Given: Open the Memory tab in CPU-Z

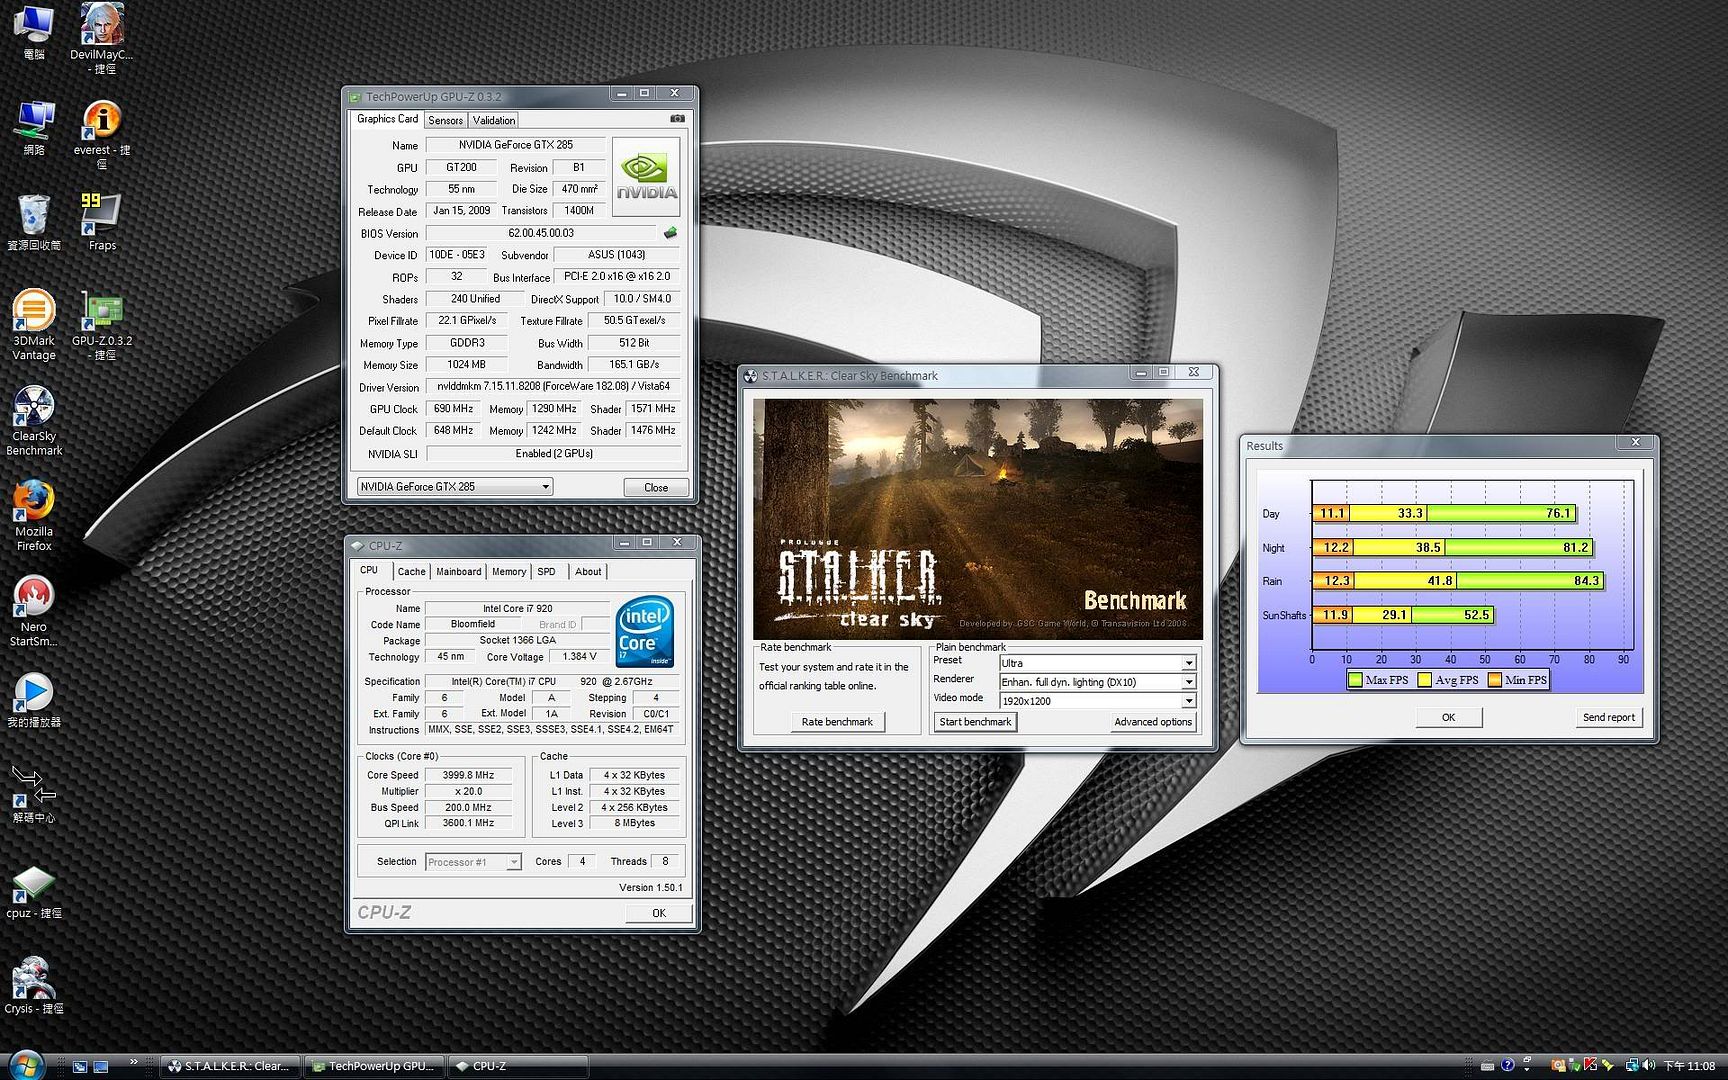Looking at the screenshot, I should [x=509, y=572].
